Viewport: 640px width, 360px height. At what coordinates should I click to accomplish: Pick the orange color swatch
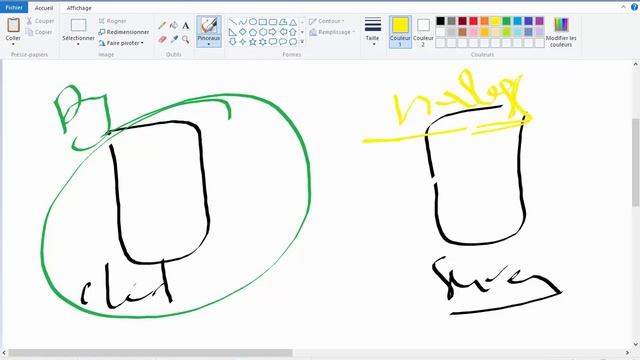(x=484, y=21)
